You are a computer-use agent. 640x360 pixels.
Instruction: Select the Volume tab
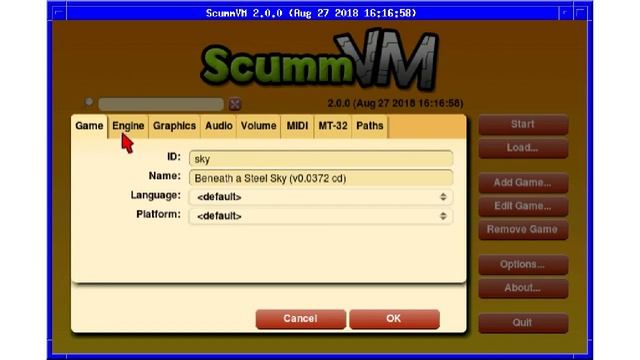click(x=258, y=126)
